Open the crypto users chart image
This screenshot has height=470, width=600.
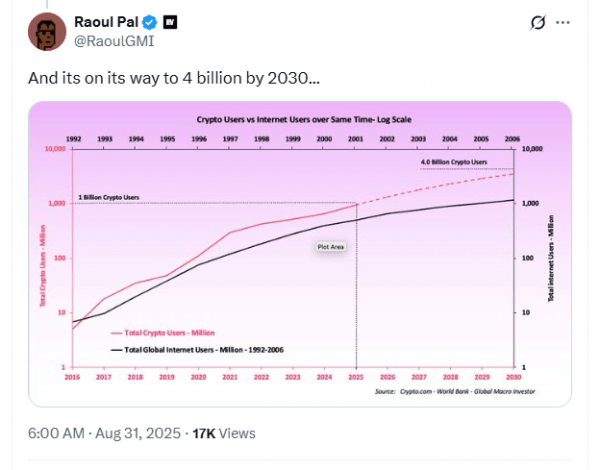coord(300,254)
